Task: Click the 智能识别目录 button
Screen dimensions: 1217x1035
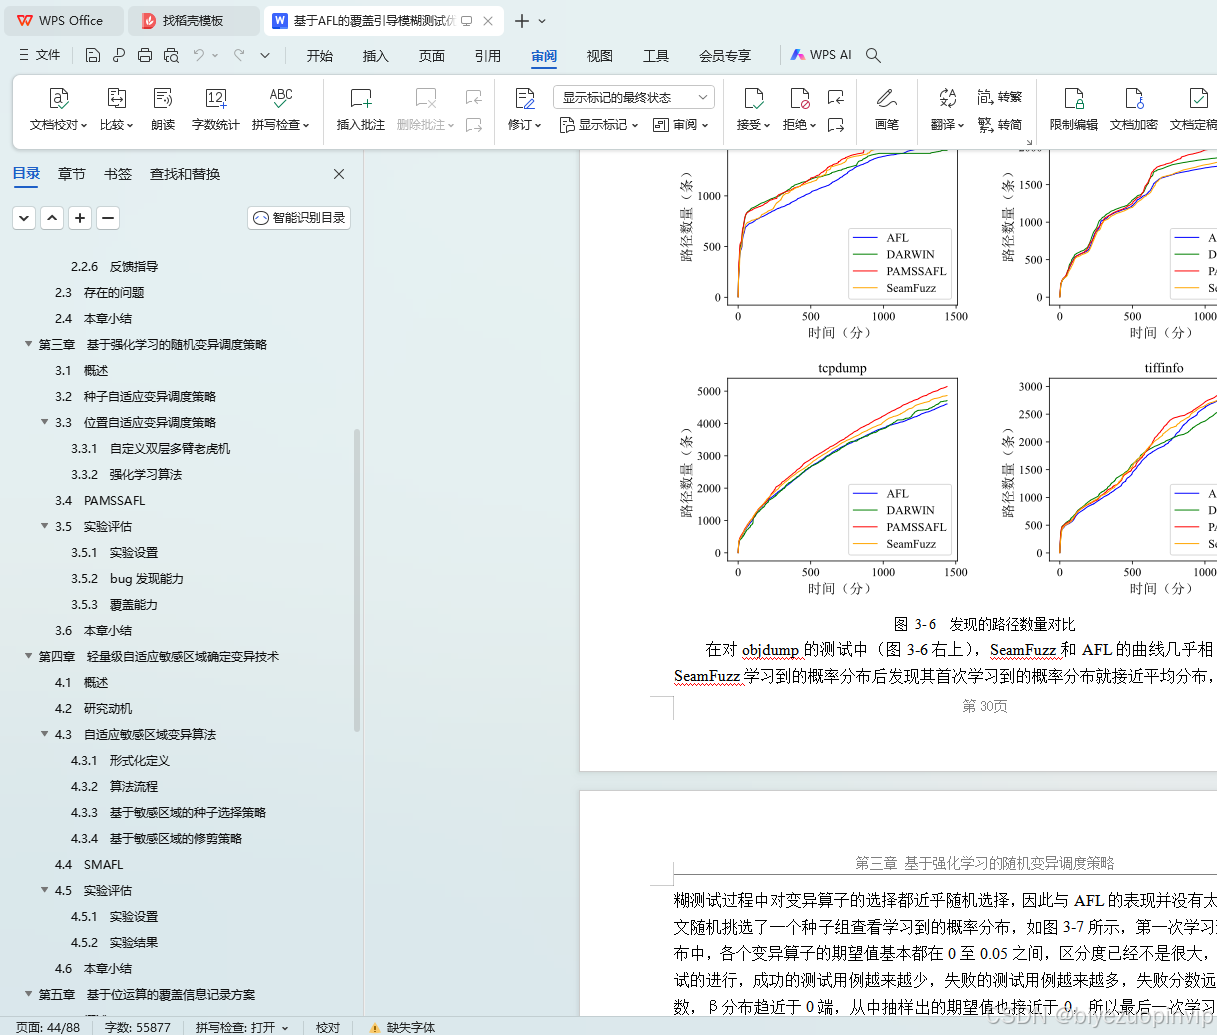Action: 298,217
